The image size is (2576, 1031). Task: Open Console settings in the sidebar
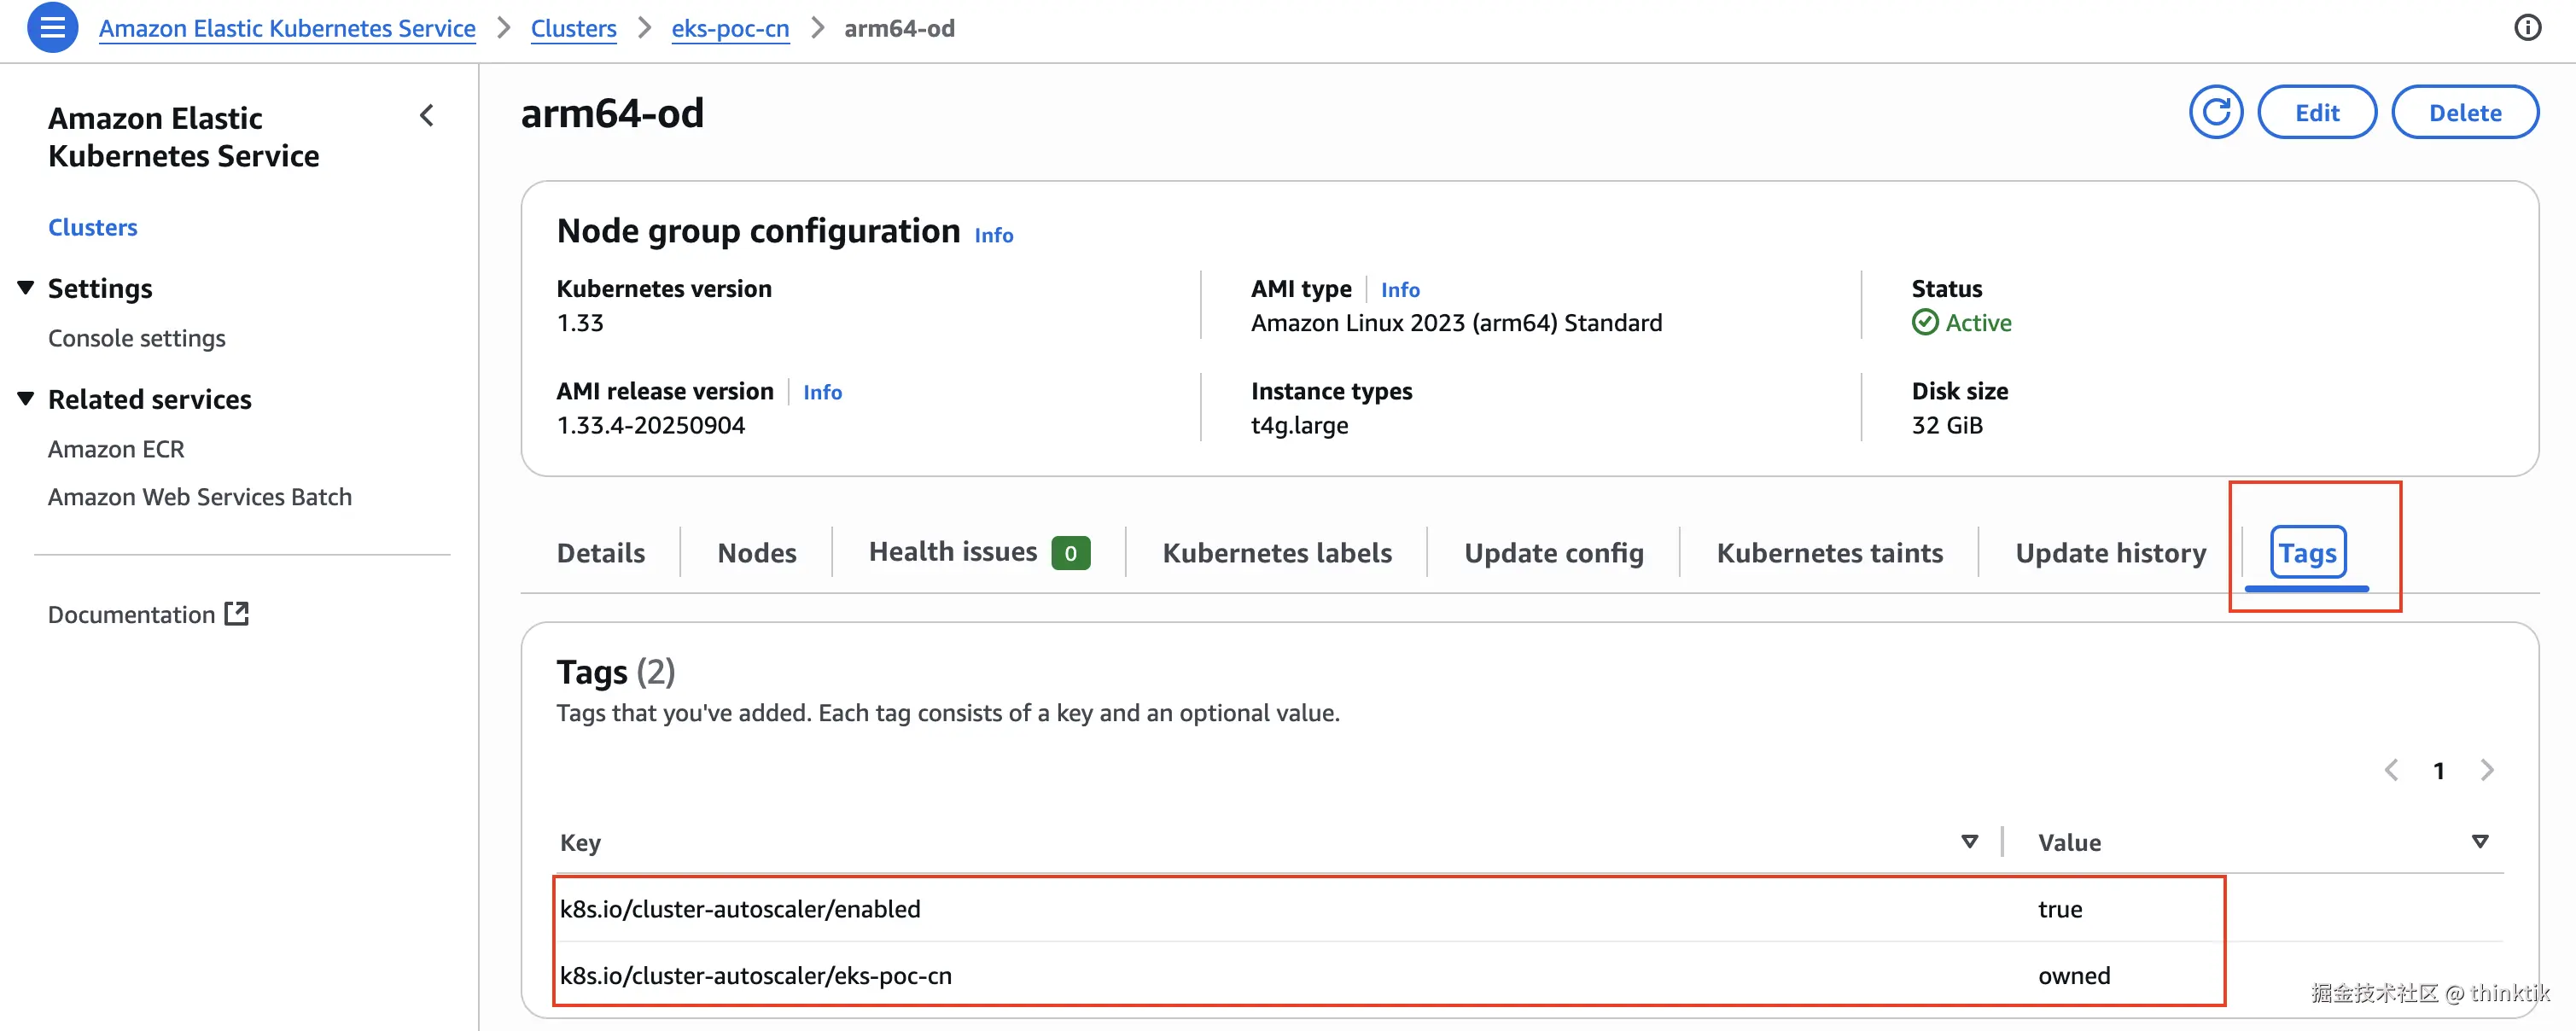[137, 338]
